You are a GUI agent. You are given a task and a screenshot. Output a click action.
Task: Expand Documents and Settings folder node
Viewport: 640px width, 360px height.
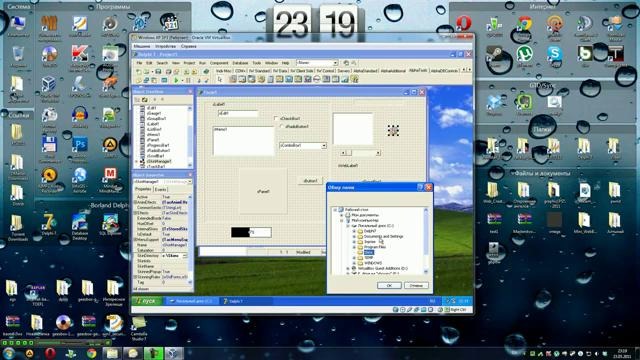click(354, 236)
